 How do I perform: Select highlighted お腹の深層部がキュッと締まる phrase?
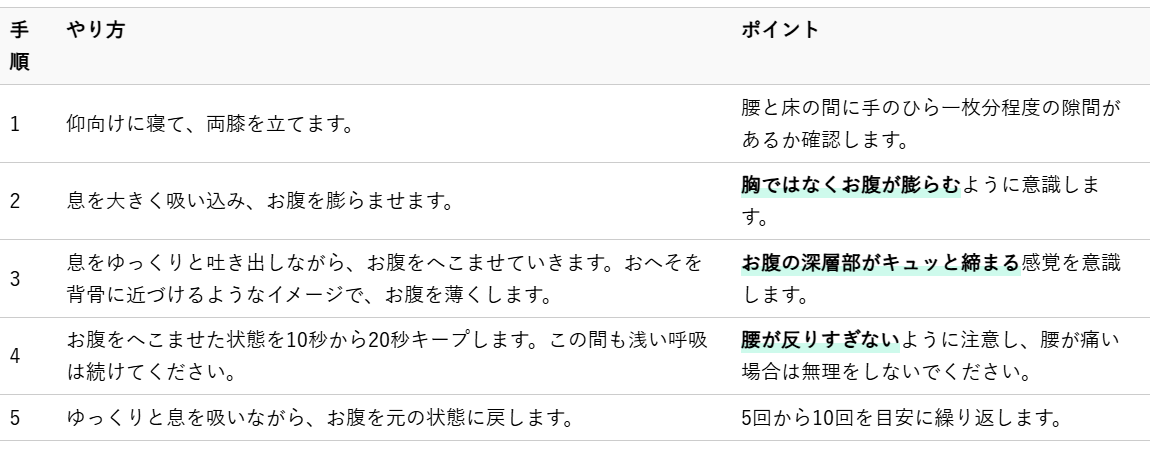[x=879, y=264]
